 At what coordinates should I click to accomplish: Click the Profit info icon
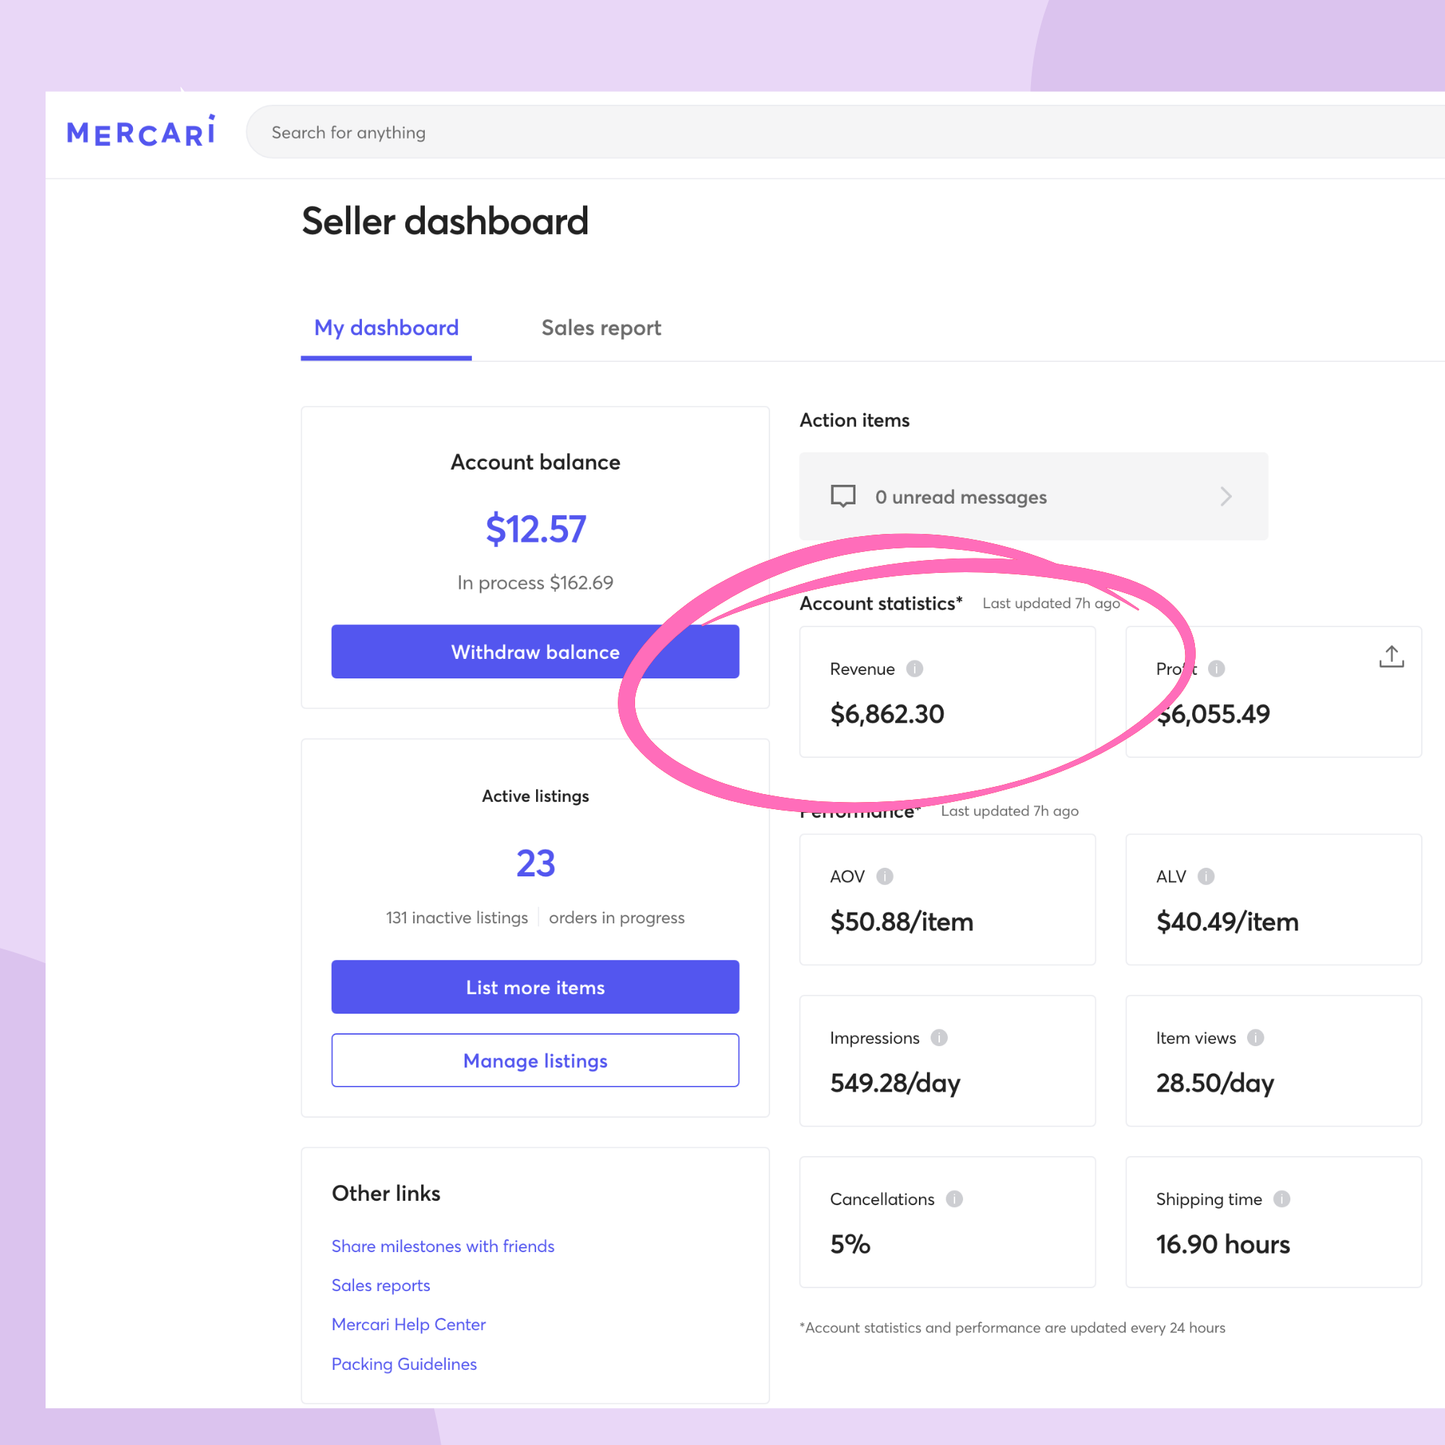coord(1216,669)
